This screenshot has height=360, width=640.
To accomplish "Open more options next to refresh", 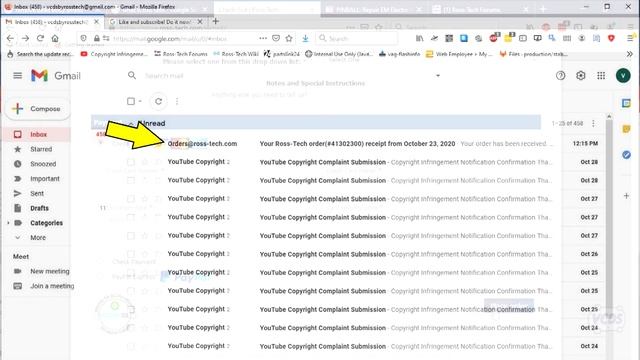I will click(x=177, y=101).
